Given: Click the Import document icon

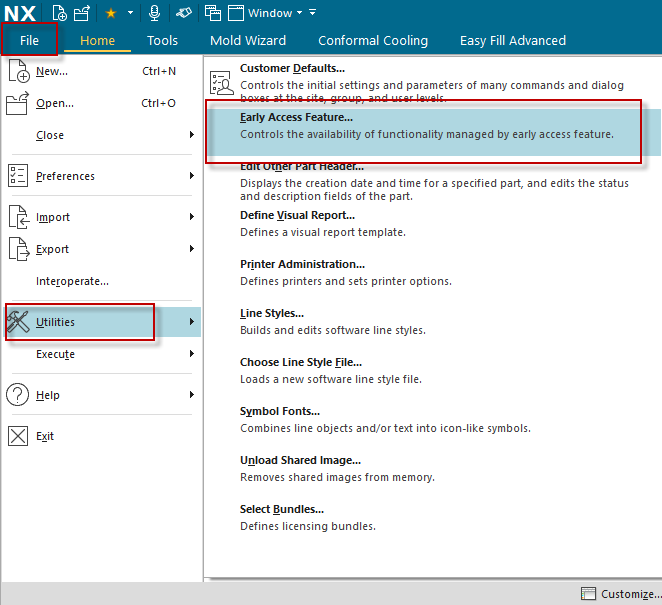Looking at the screenshot, I should pos(18,217).
